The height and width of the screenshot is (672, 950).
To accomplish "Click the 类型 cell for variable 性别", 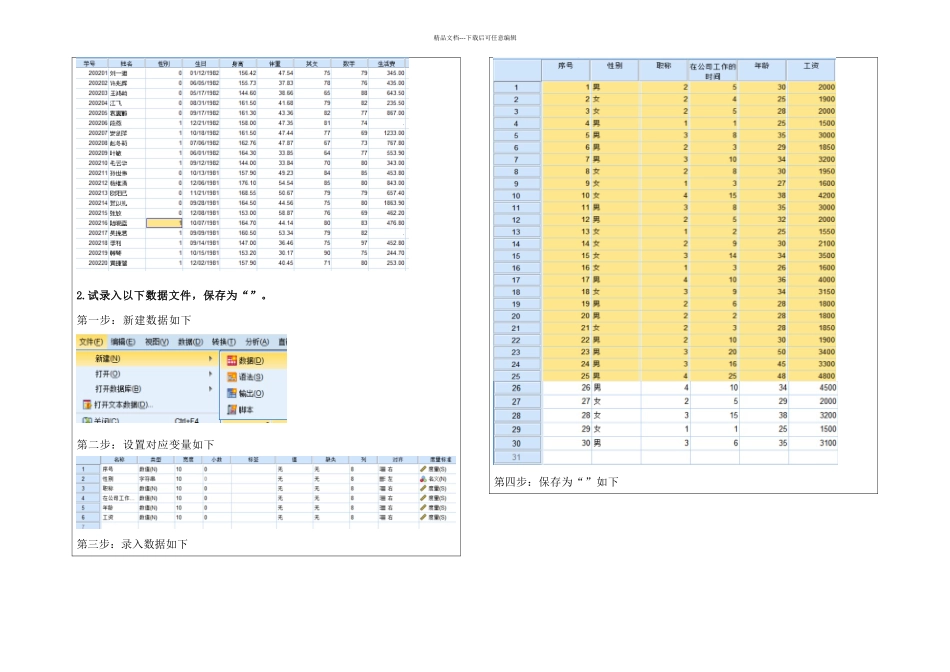I will 146,480.
